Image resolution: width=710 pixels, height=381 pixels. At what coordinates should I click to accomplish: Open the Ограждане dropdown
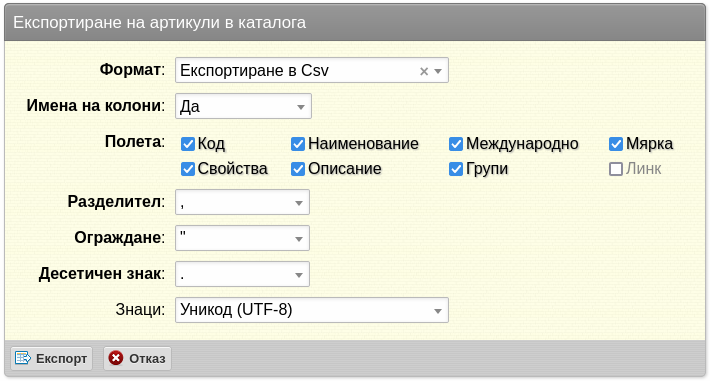tap(242, 238)
